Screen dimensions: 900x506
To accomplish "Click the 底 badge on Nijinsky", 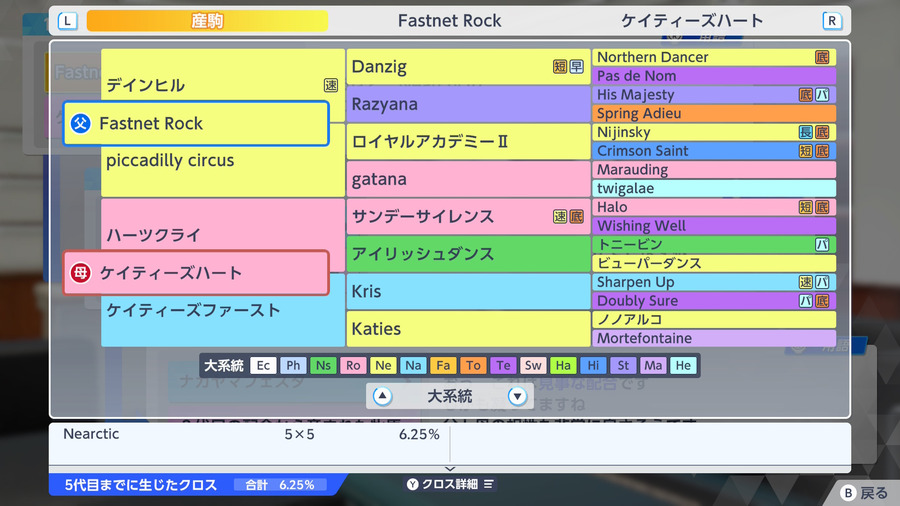I will click(x=822, y=133).
